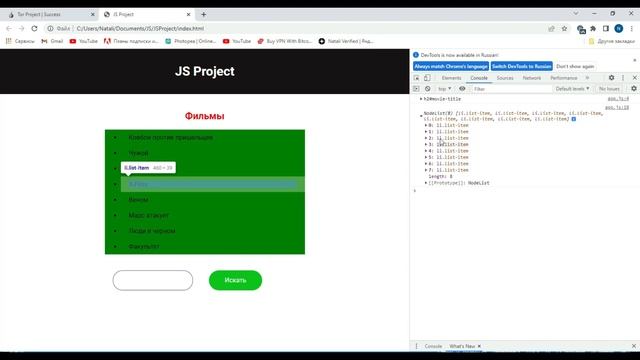Open the Photopea bookmark
This screenshot has width=640, height=360.
(190, 41)
